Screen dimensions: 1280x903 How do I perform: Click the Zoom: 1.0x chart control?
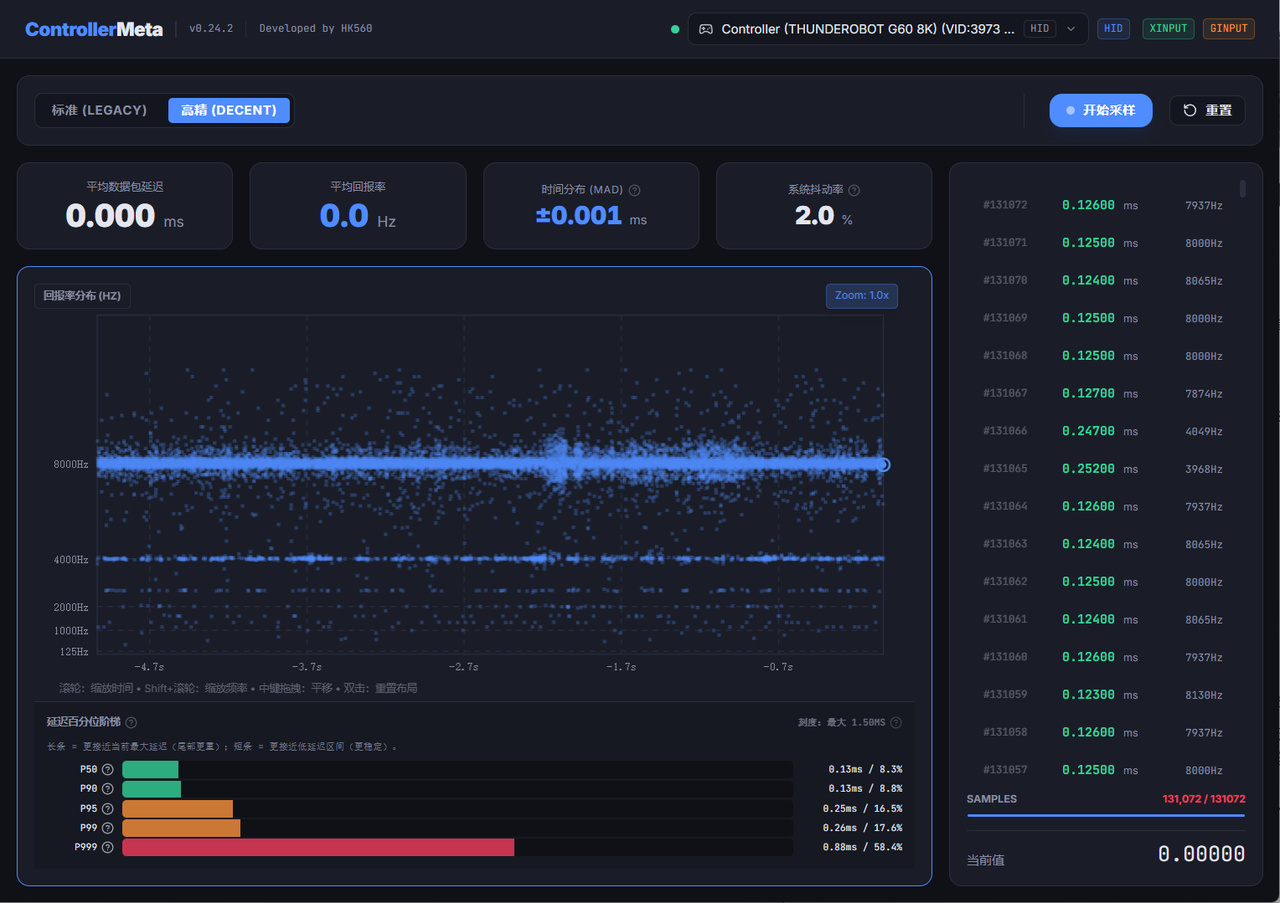point(861,296)
